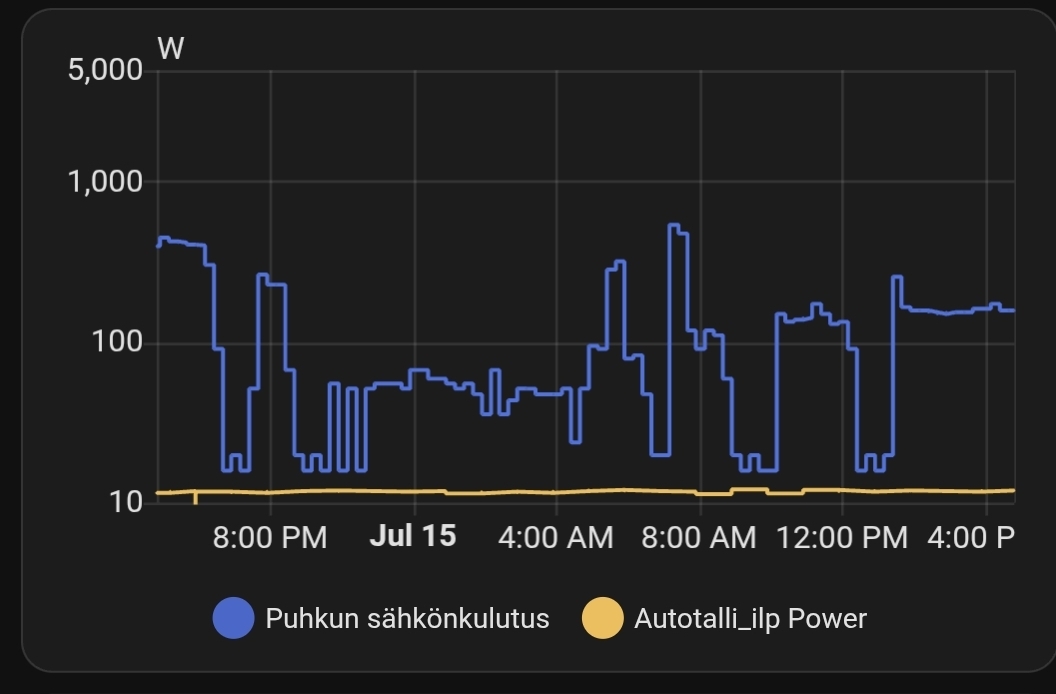Click the 4:00 AM axis label
1056x694 pixels.
point(556,538)
